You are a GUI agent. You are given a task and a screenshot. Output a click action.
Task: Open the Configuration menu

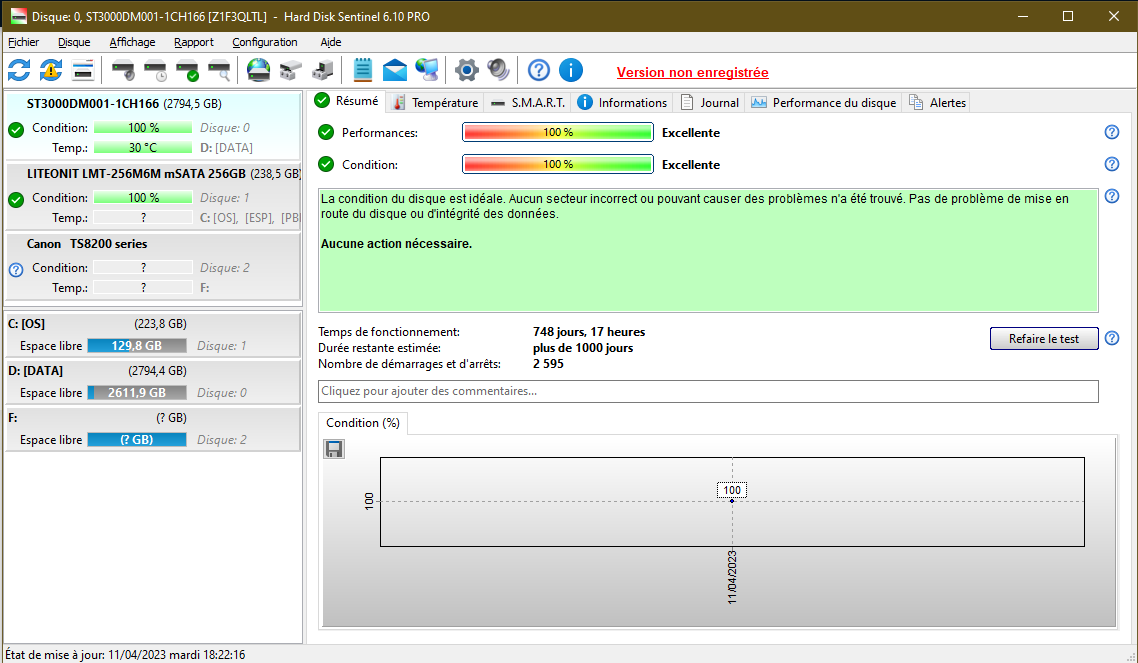(x=264, y=42)
